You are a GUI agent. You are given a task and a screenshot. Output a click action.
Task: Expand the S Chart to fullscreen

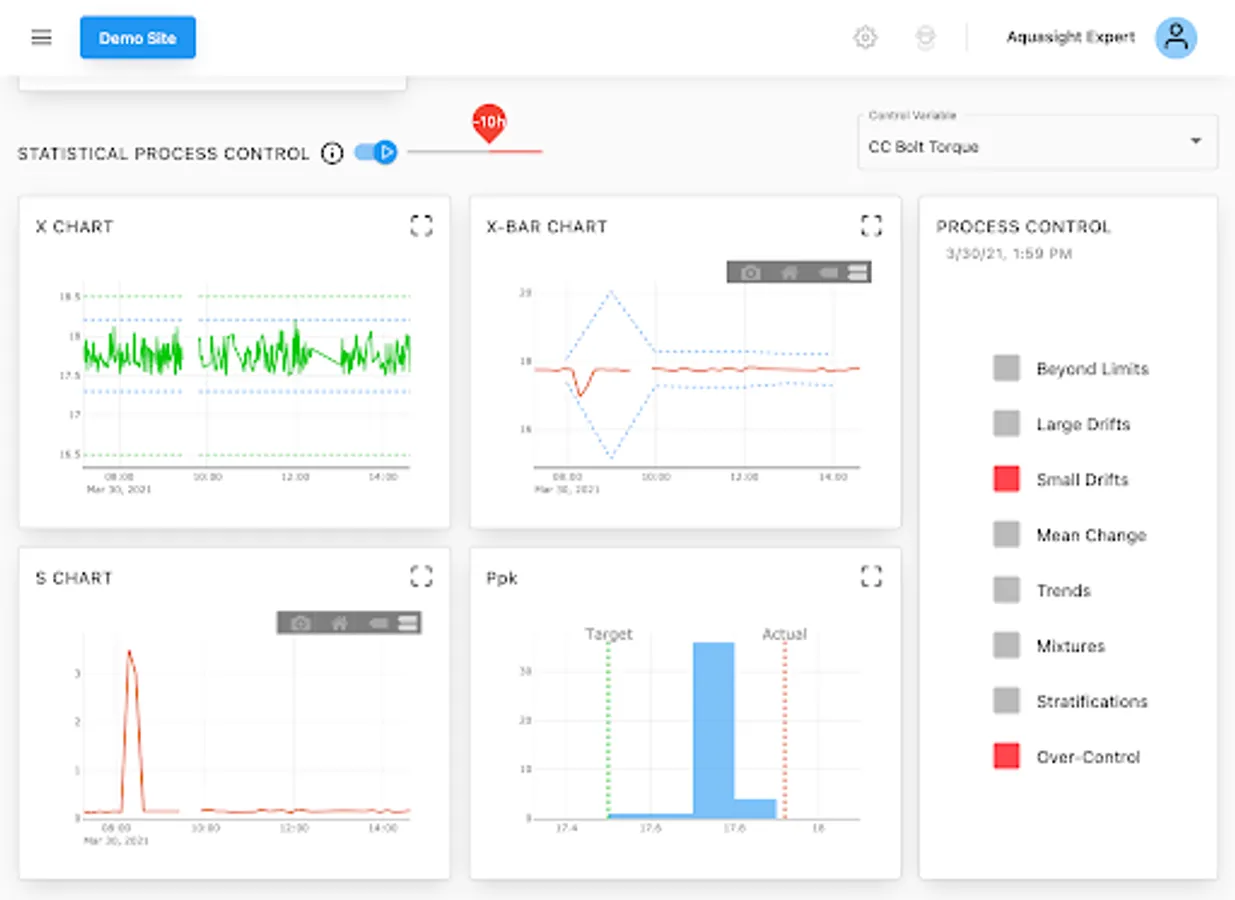[421, 576]
